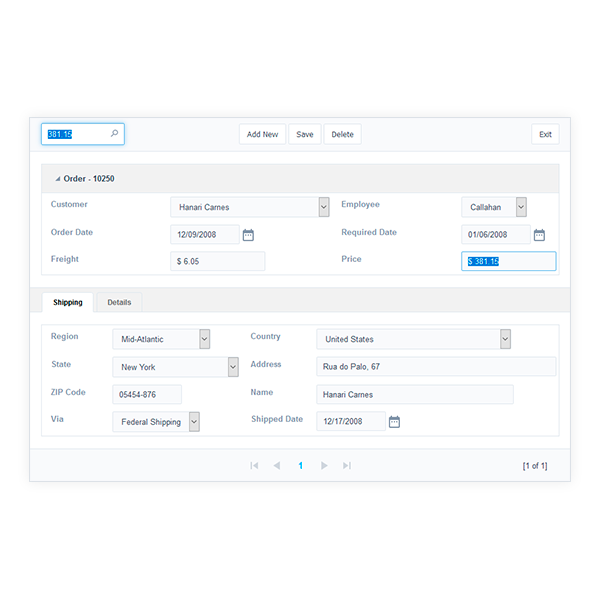Click the Delete button
This screenshot has height=600, width=600.
pyautogui.click(x=342, y=135)
